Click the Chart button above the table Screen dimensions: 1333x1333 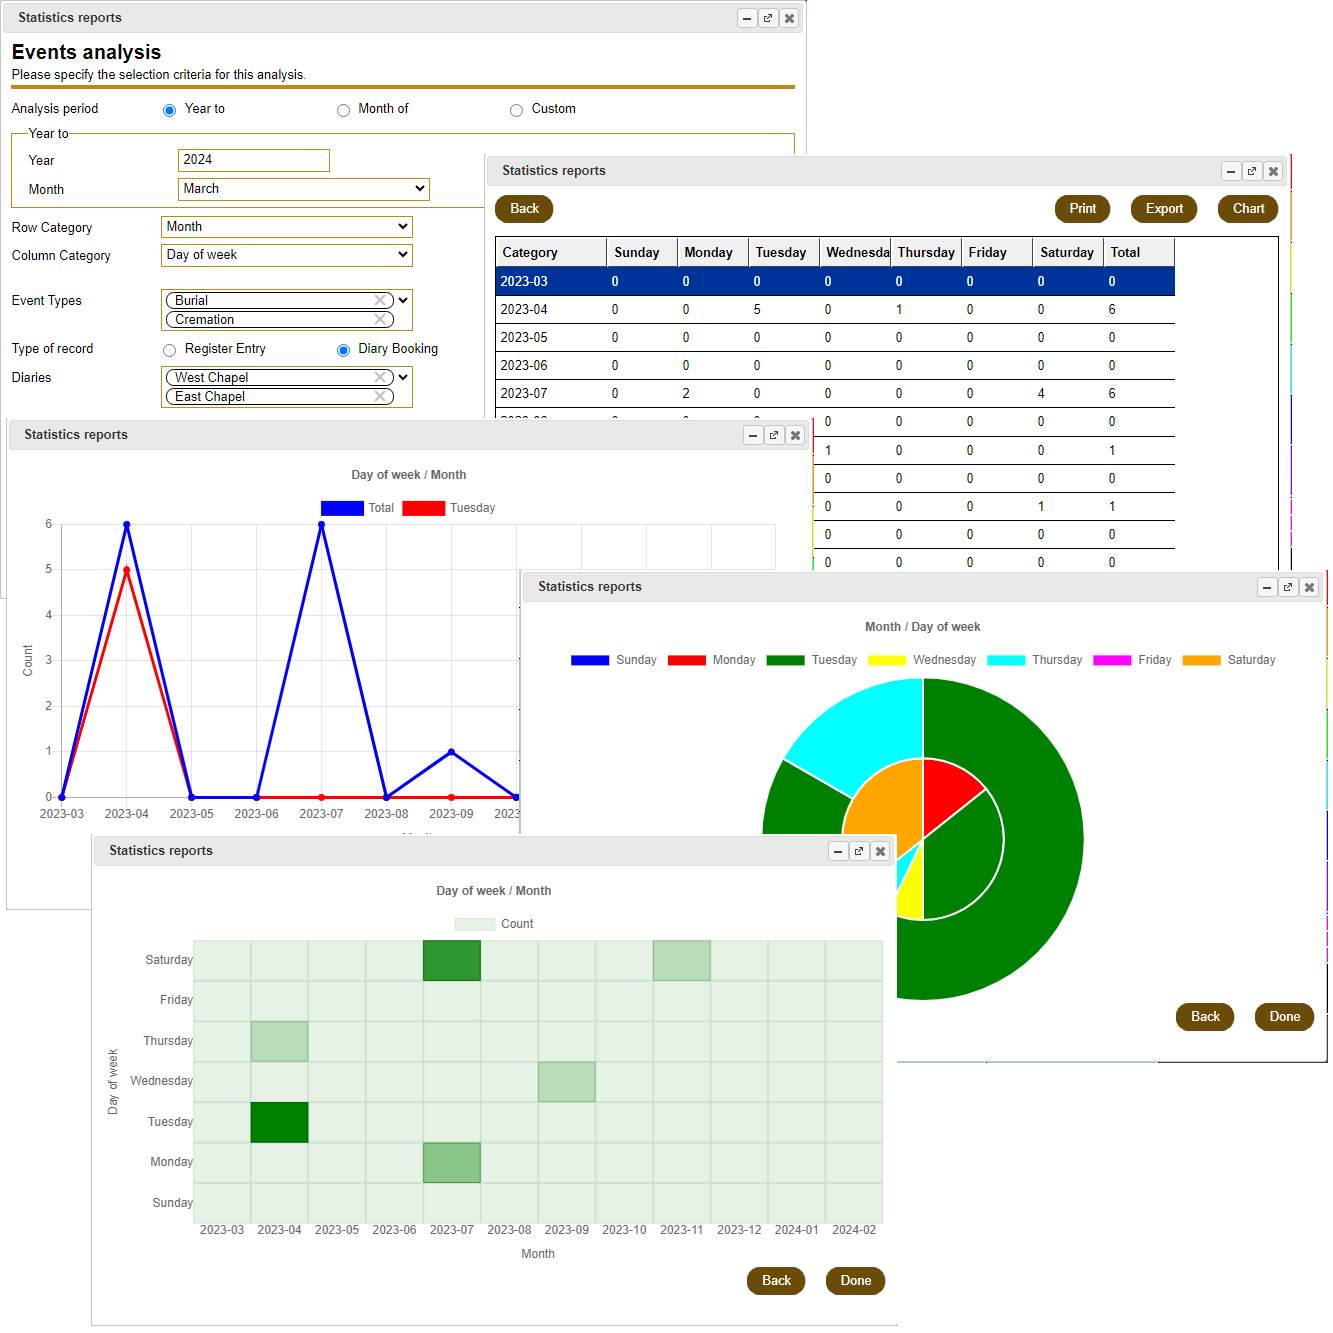pos(1247,209)
